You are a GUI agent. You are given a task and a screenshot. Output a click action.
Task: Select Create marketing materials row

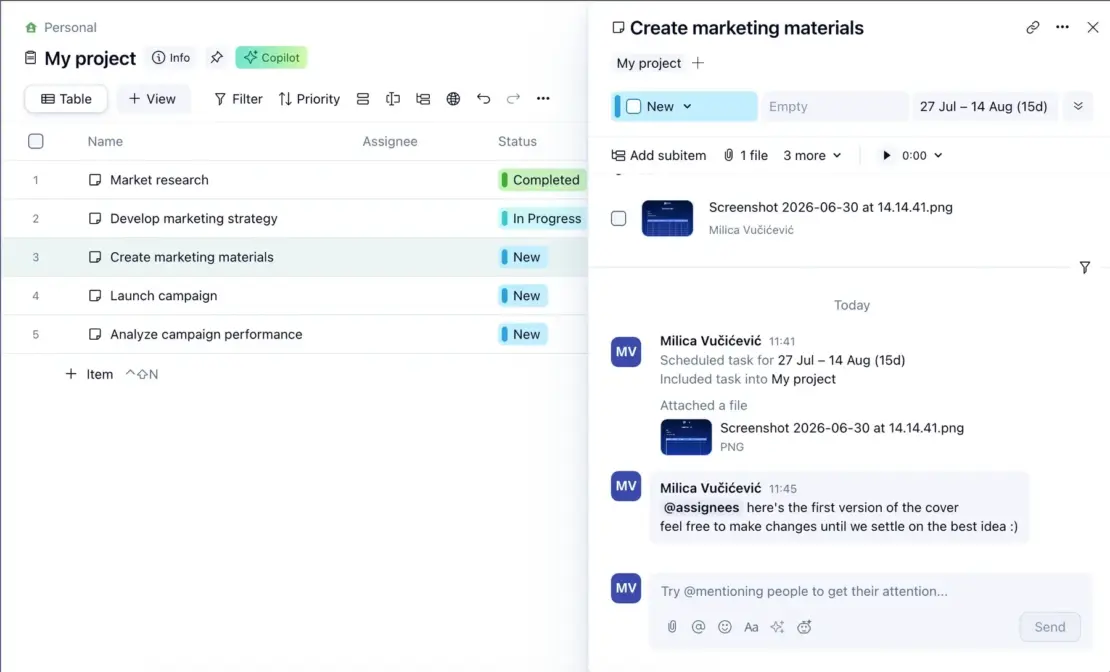point(294,257)
